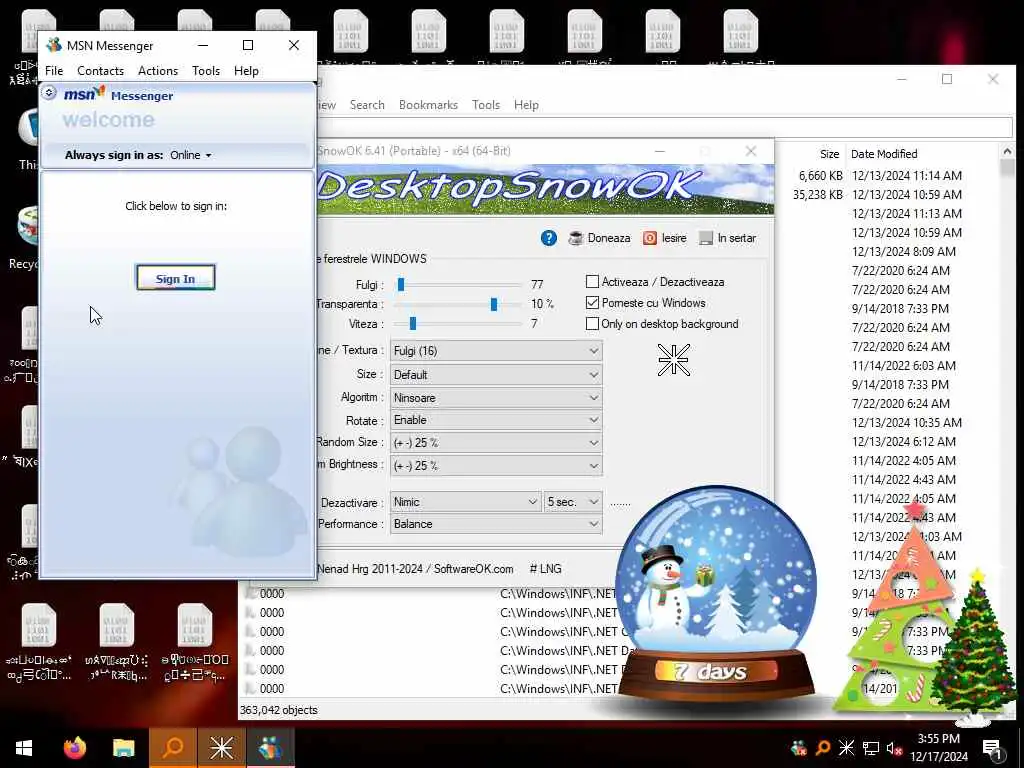Image resolution: width=1024 pixels, height=768 pixels.
Task: Open the Performance dropdown set to Balance
Action: click(496, 524)
